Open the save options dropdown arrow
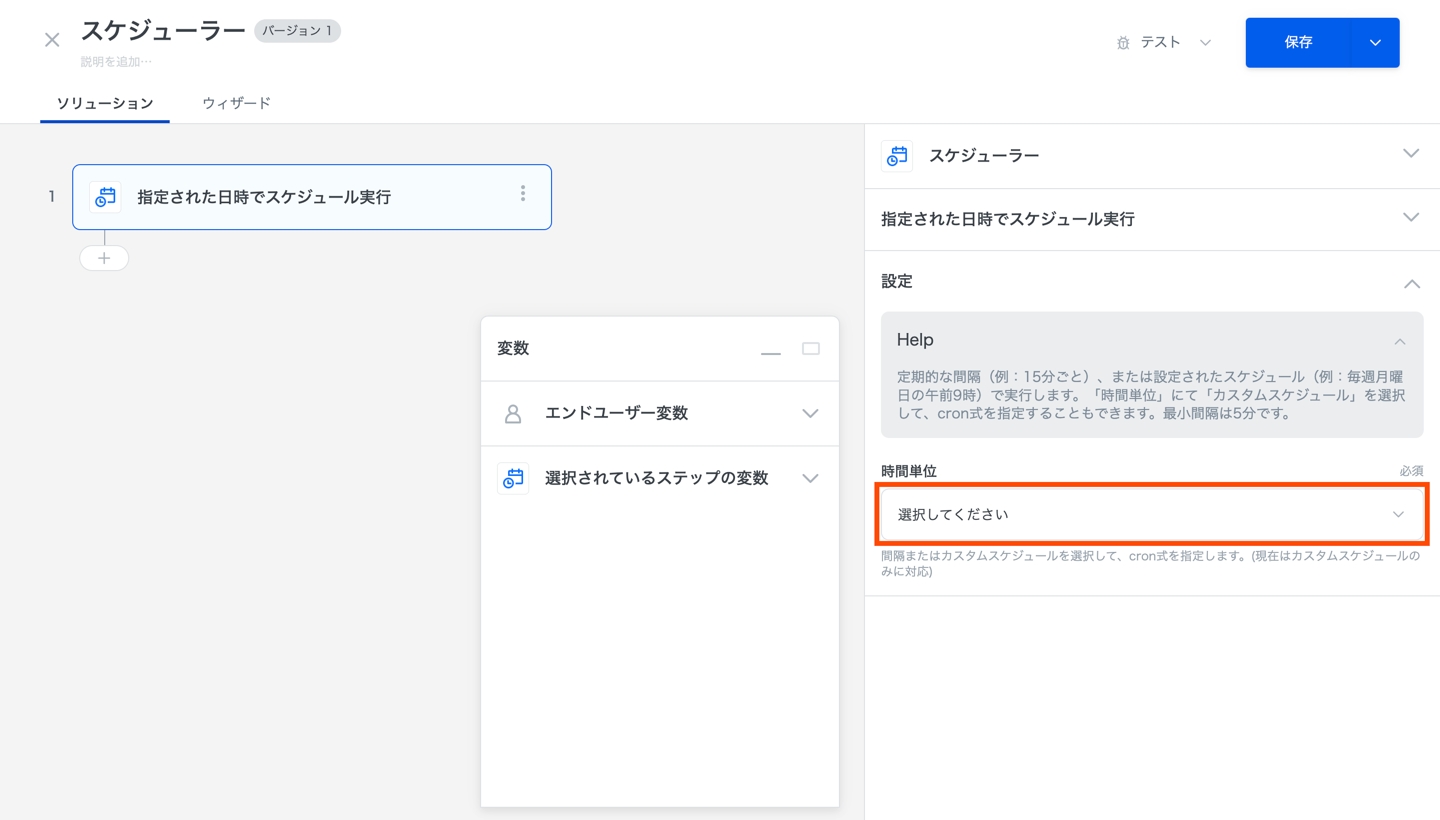1440x820 pixels. tap(1375, 43)
